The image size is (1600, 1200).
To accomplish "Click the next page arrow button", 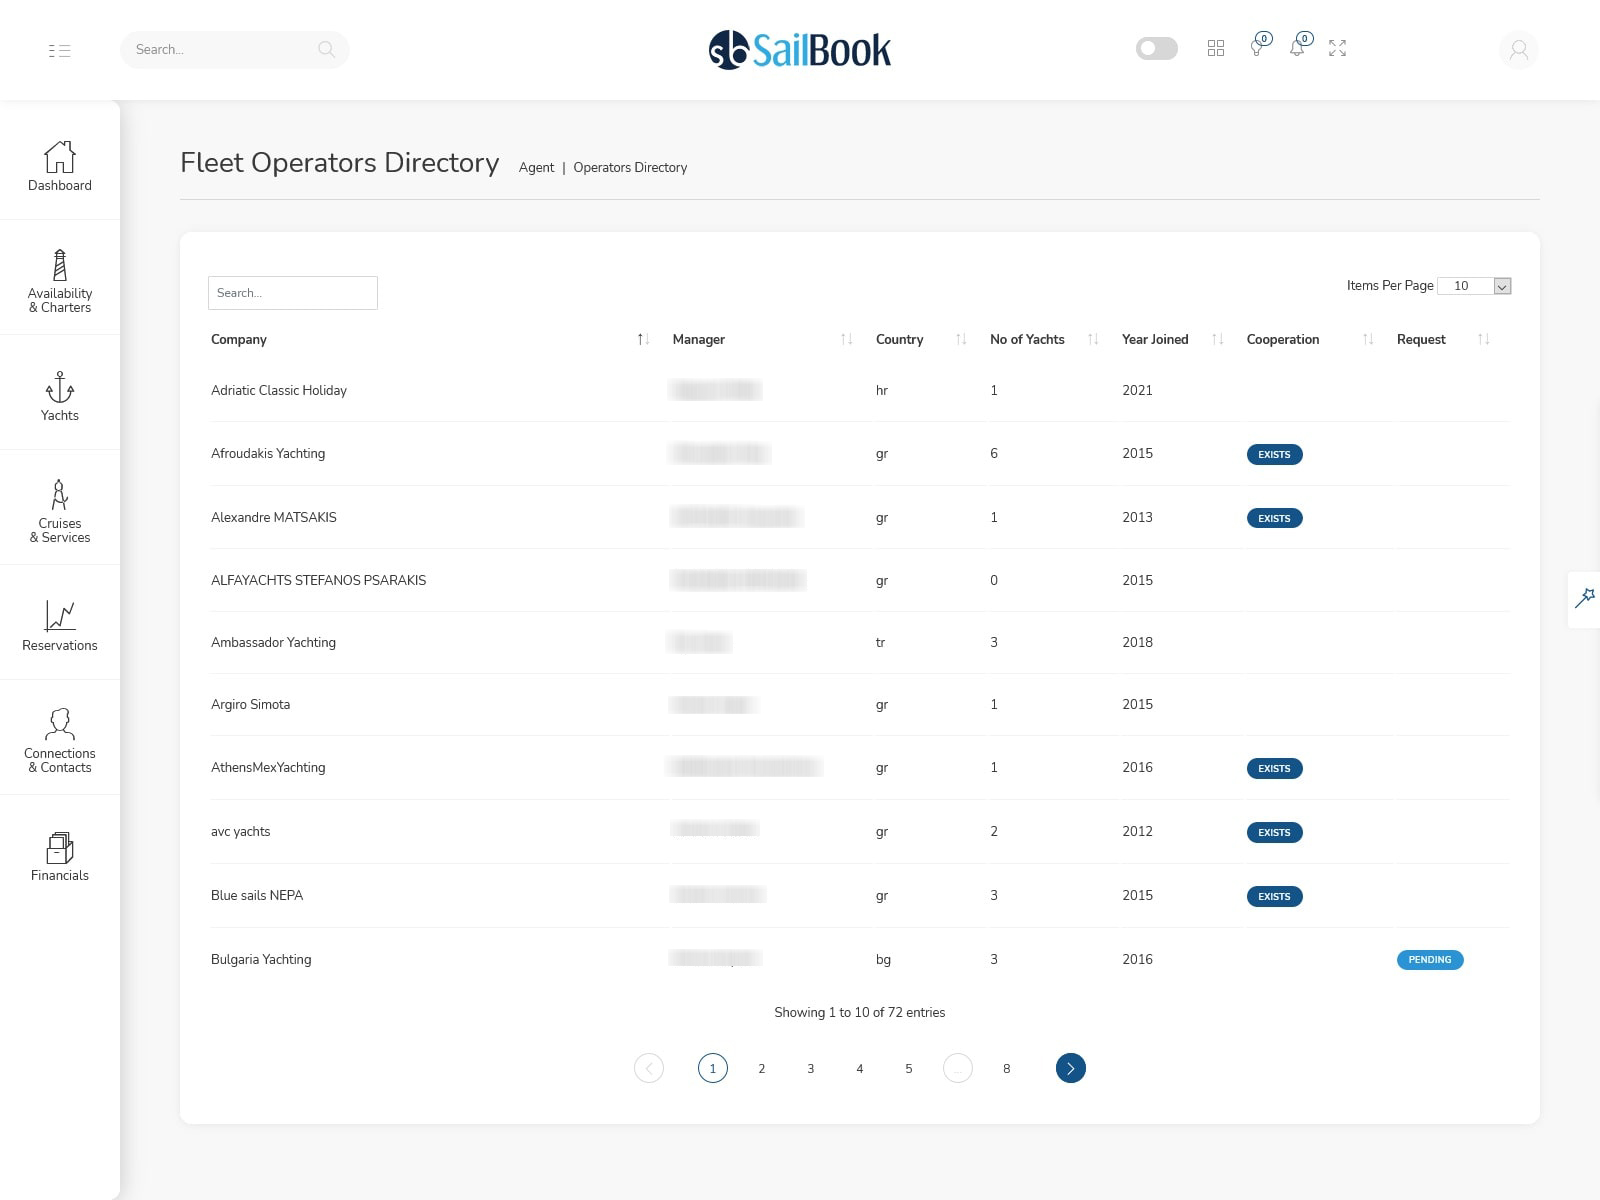I will [1070, 1069].
